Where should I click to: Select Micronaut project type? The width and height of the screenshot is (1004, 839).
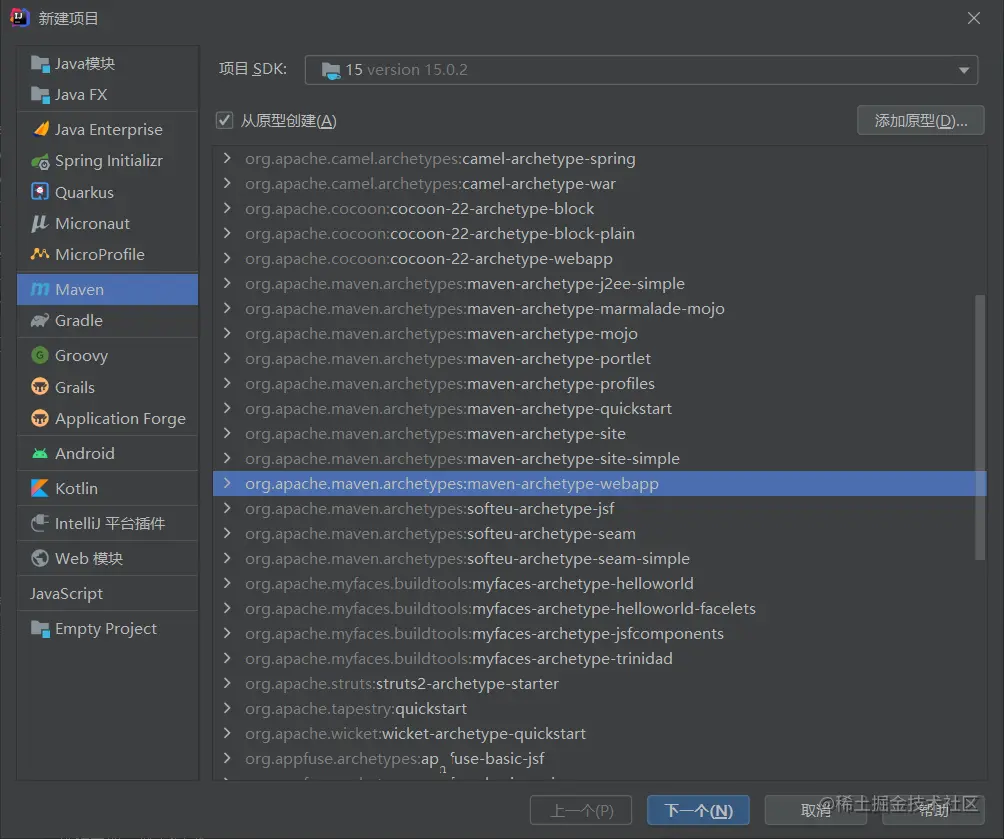coord(108,224)
